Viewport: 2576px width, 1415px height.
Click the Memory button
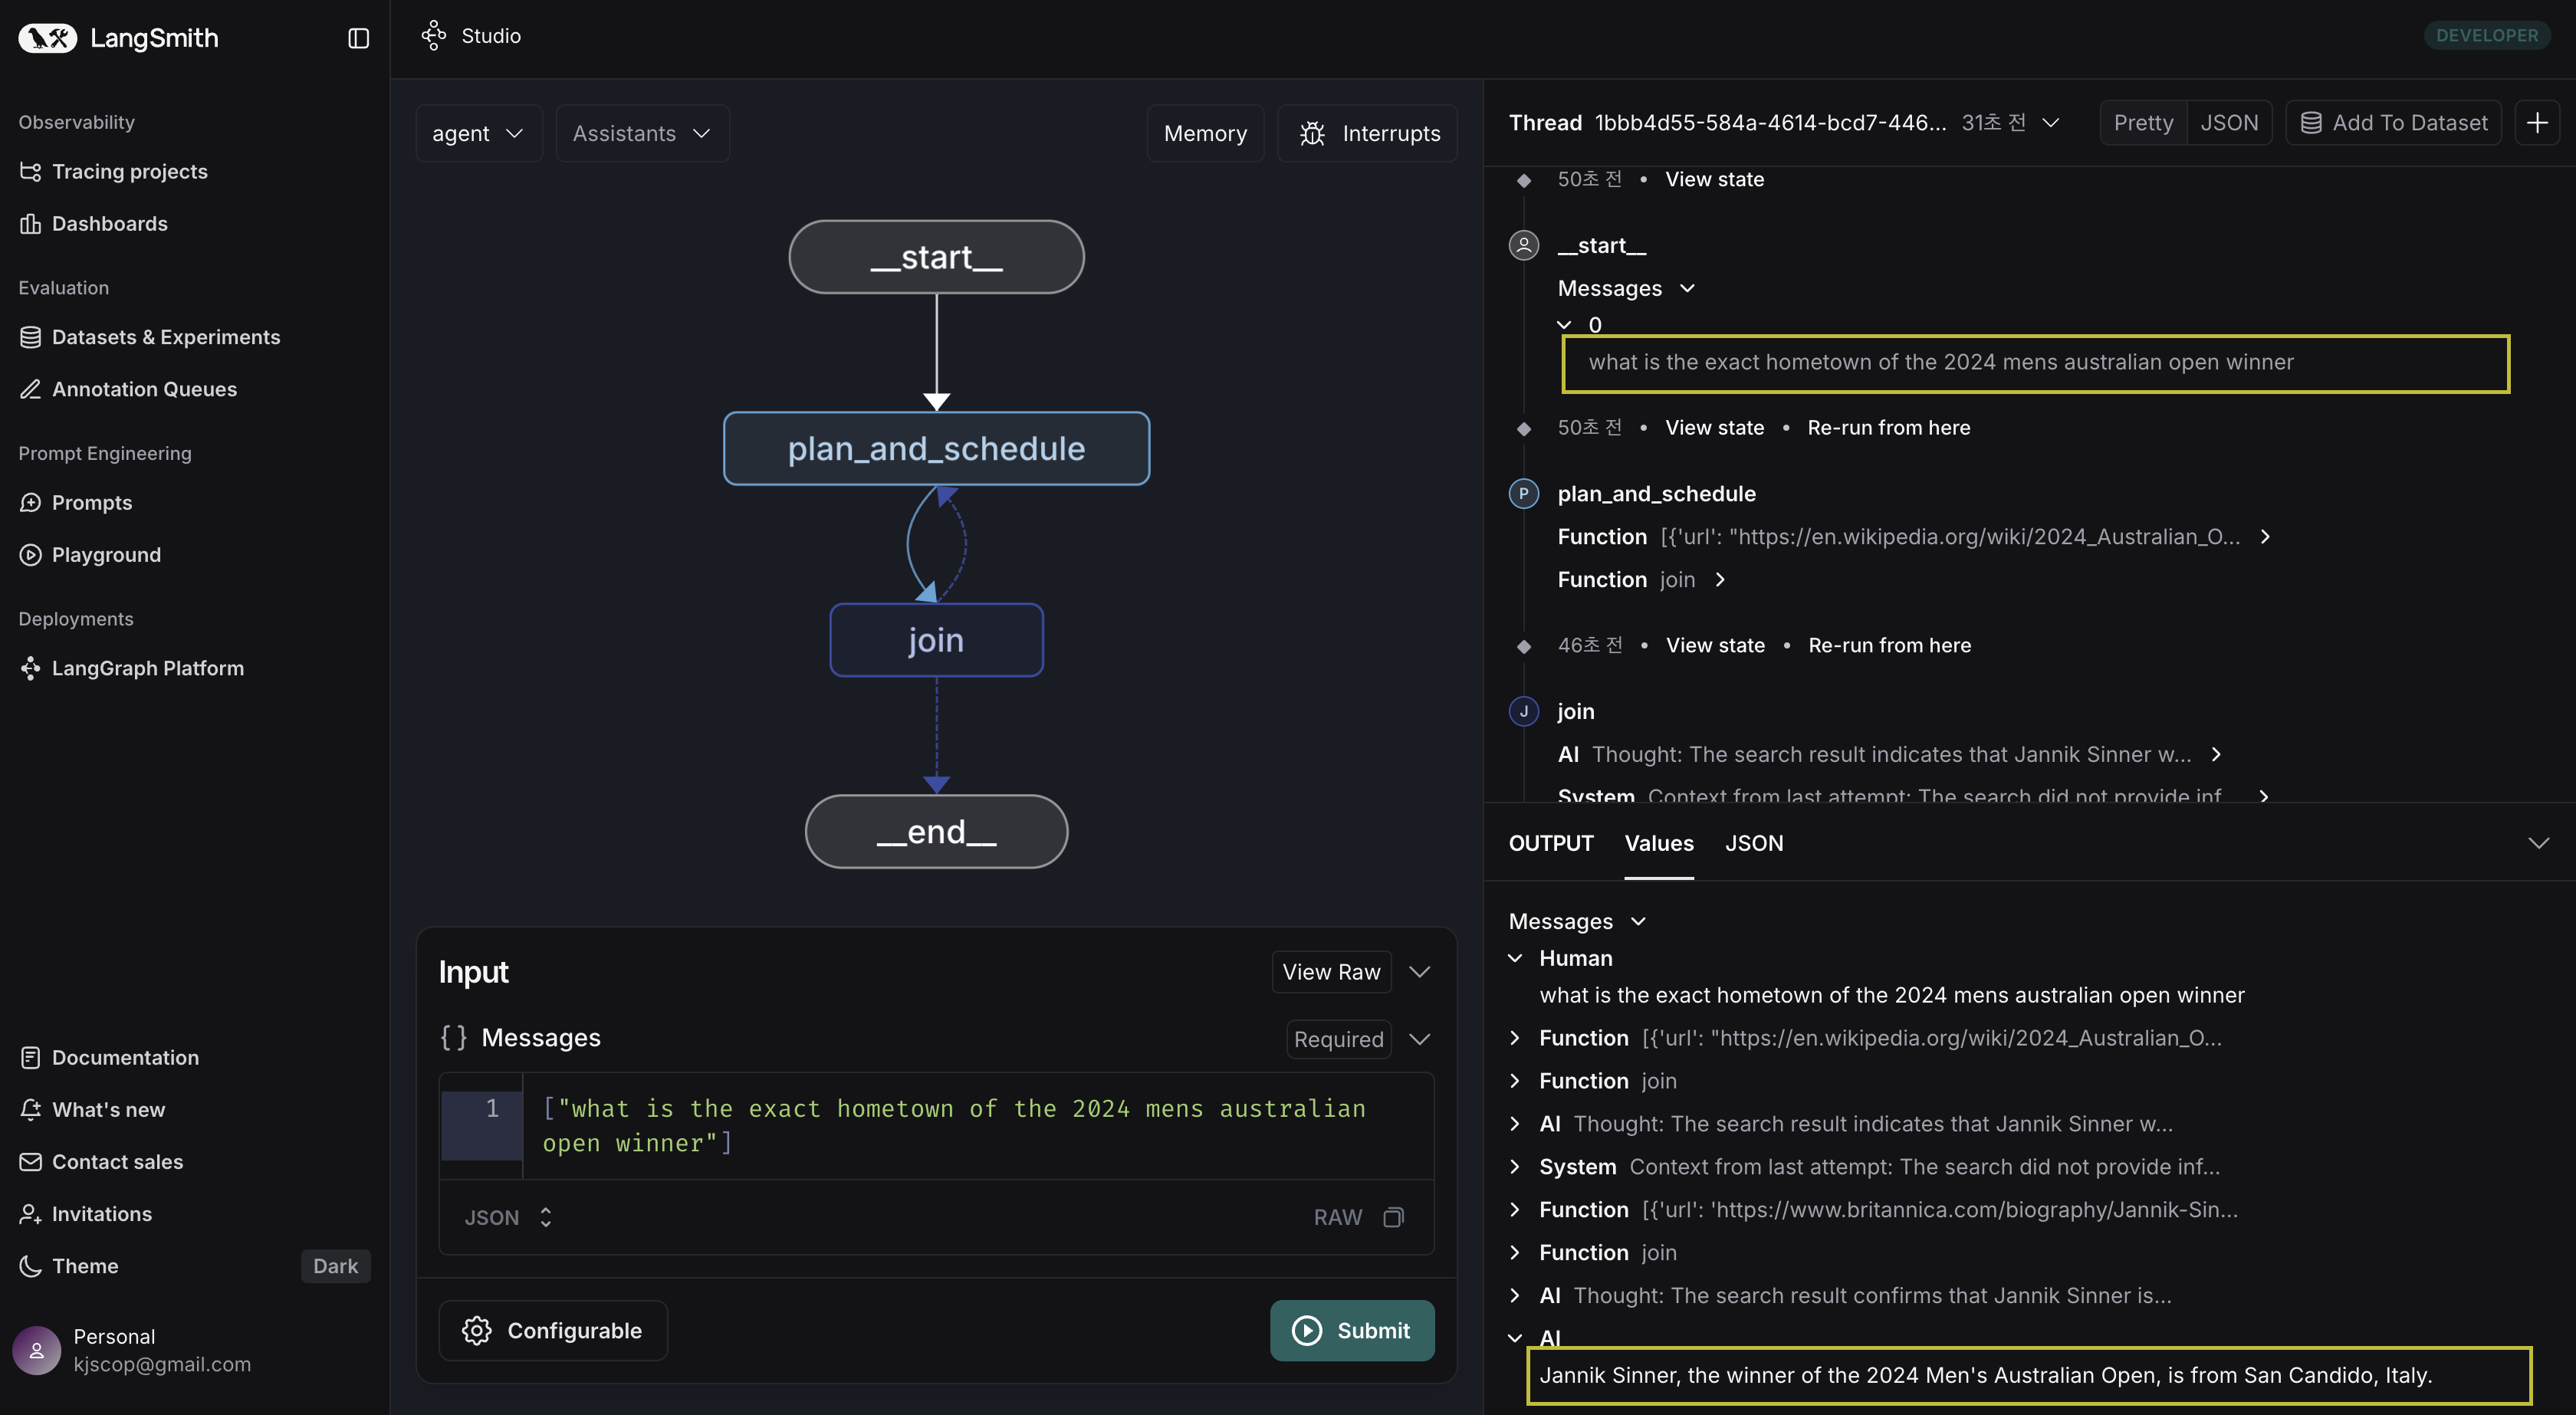point(1205,133)
